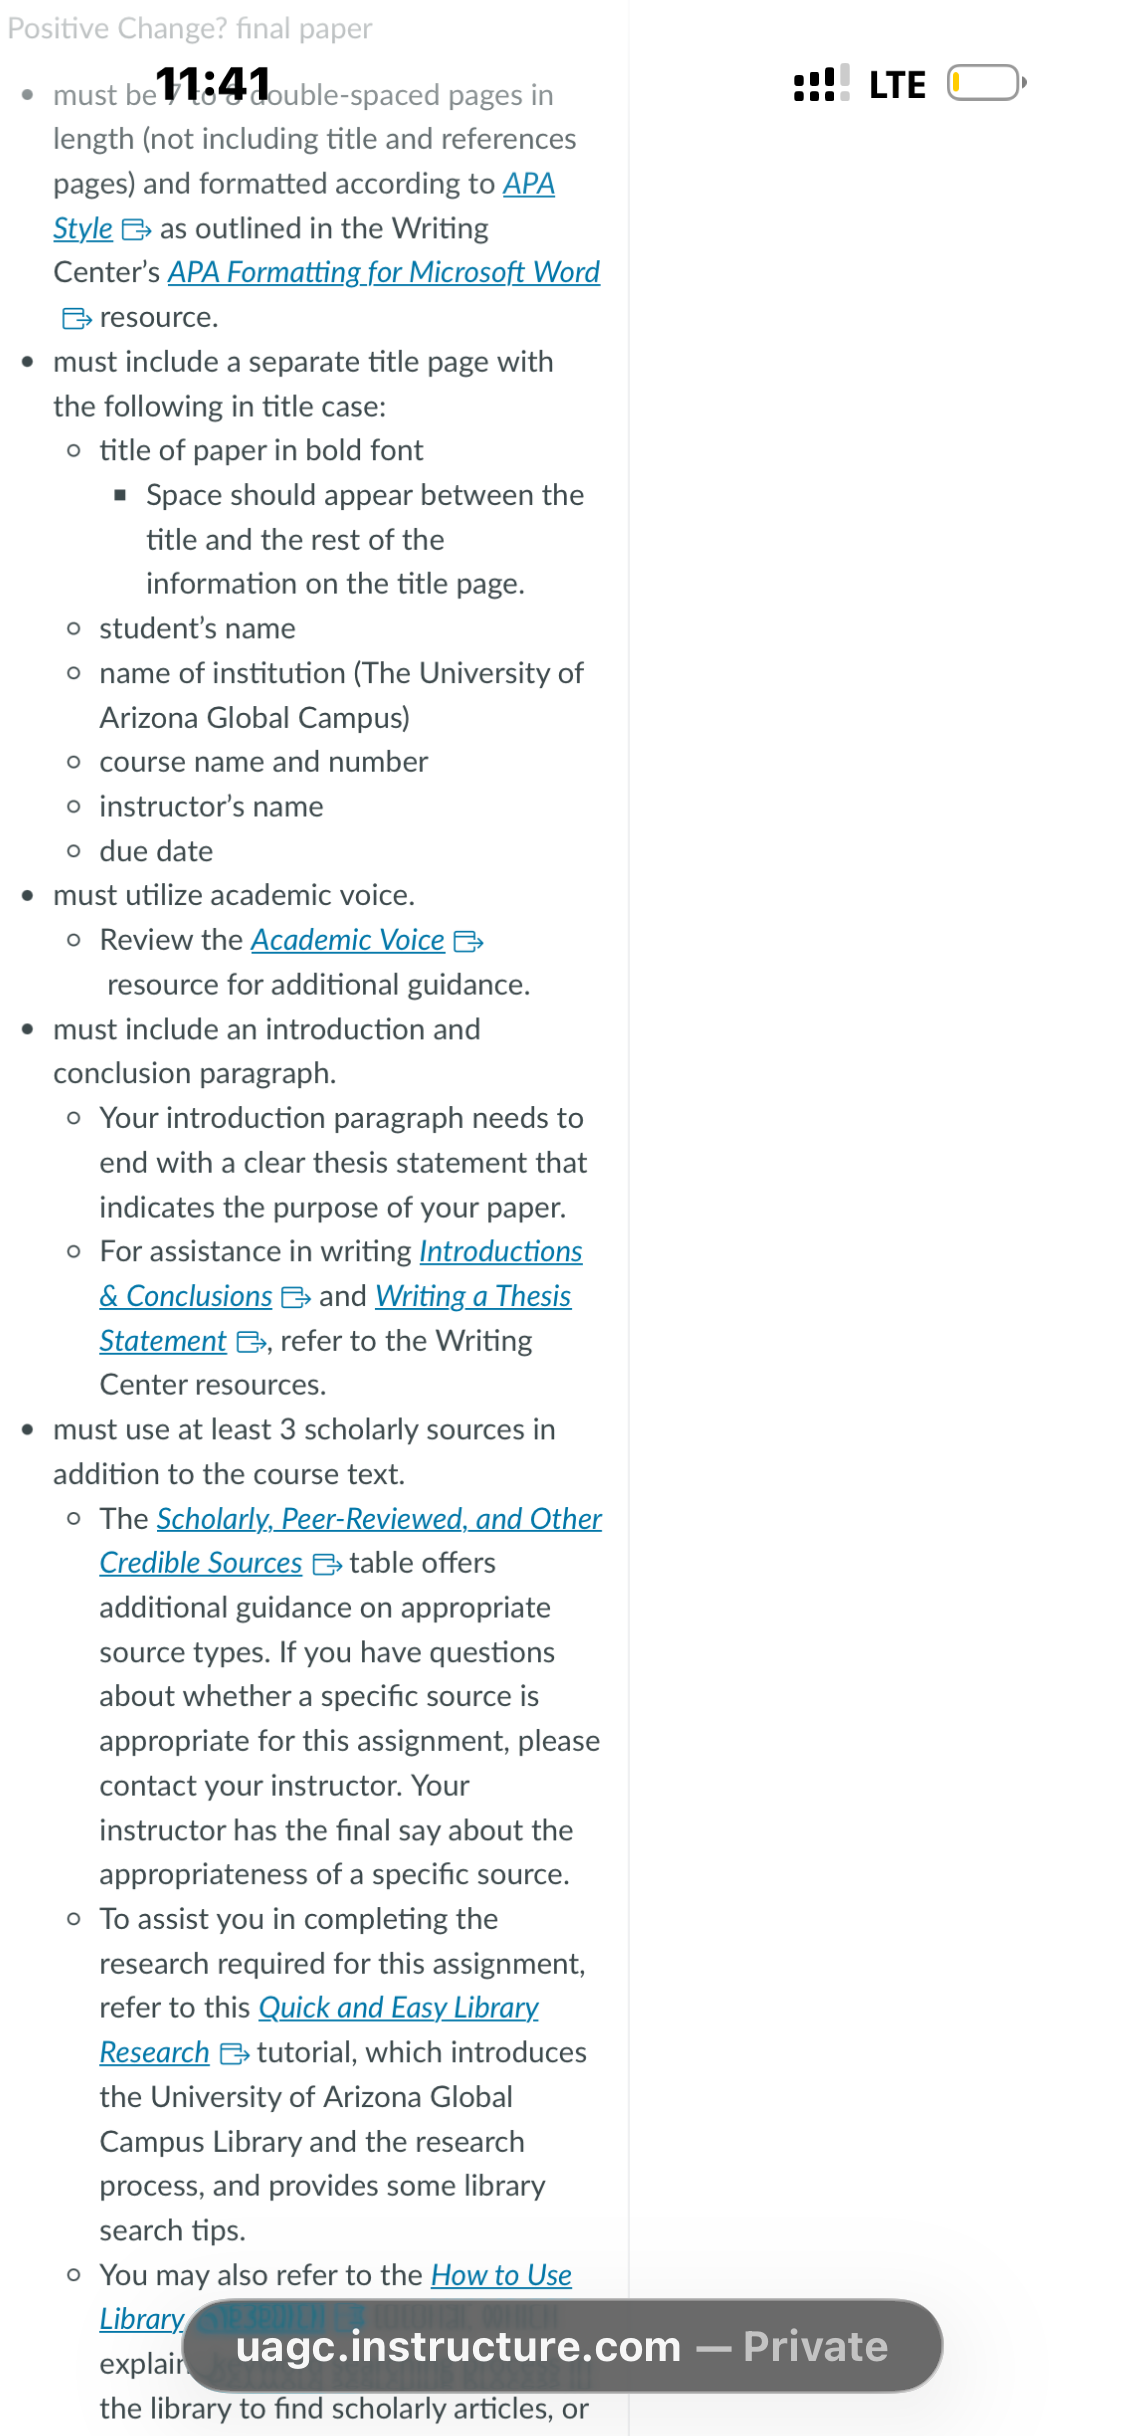Click external icon after 'Statement' link

pyautogui.click(x=251, y=1342)
